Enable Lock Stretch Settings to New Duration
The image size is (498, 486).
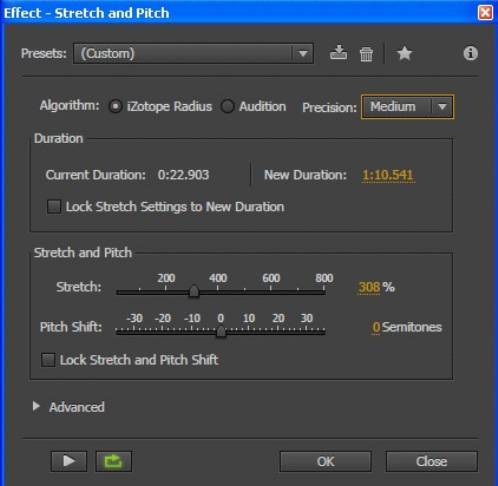pos(54,207)
